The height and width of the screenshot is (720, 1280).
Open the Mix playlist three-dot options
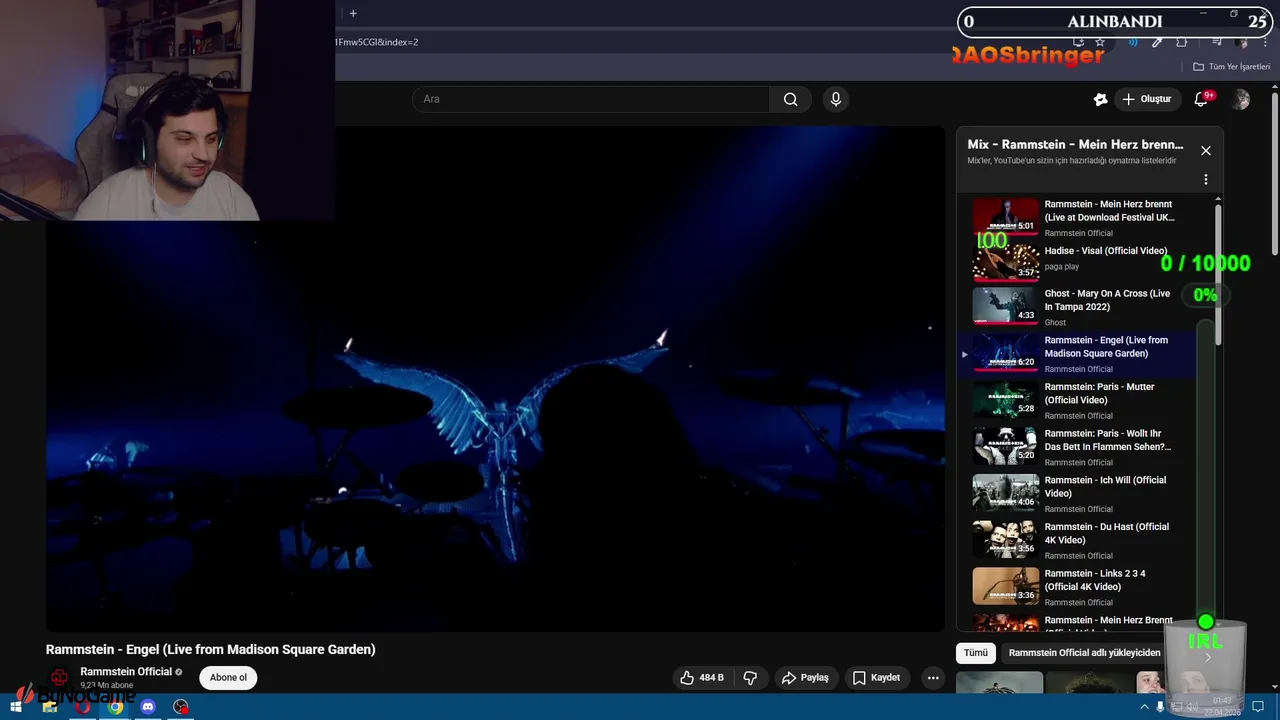[1206, 180]
